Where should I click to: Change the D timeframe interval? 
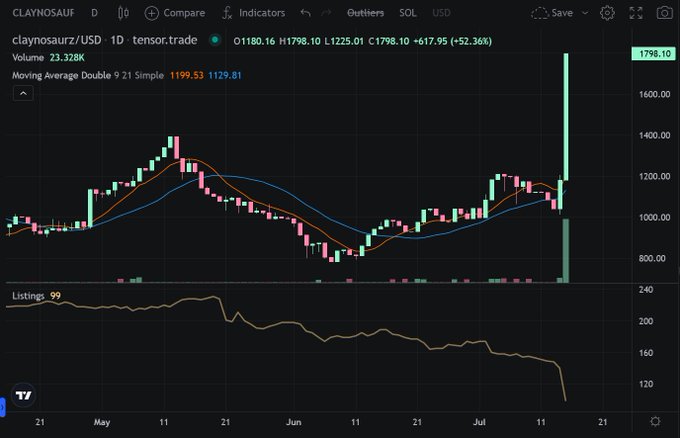94,13
